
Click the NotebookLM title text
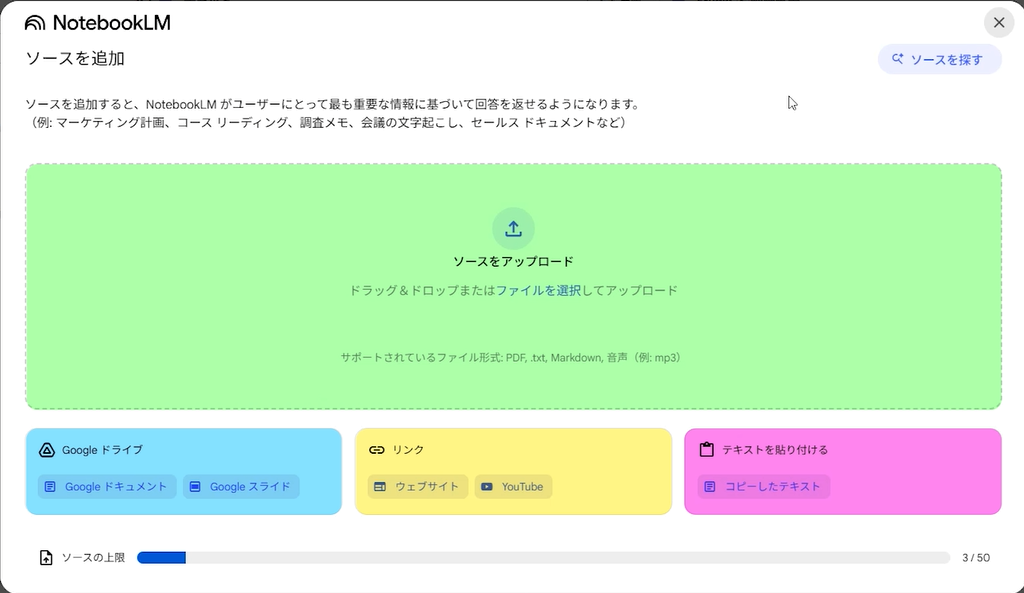coord(111,23)
